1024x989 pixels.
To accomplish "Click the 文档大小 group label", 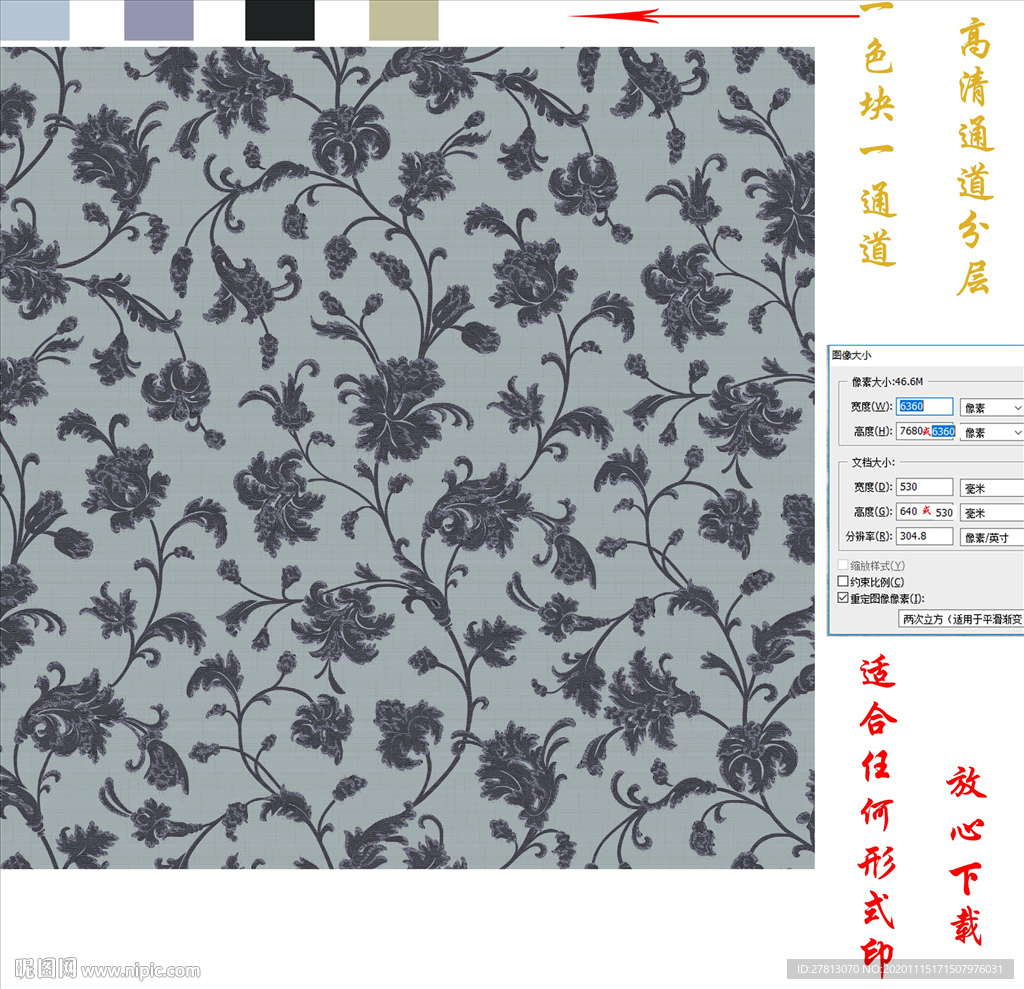I will [x=873, y=462].
